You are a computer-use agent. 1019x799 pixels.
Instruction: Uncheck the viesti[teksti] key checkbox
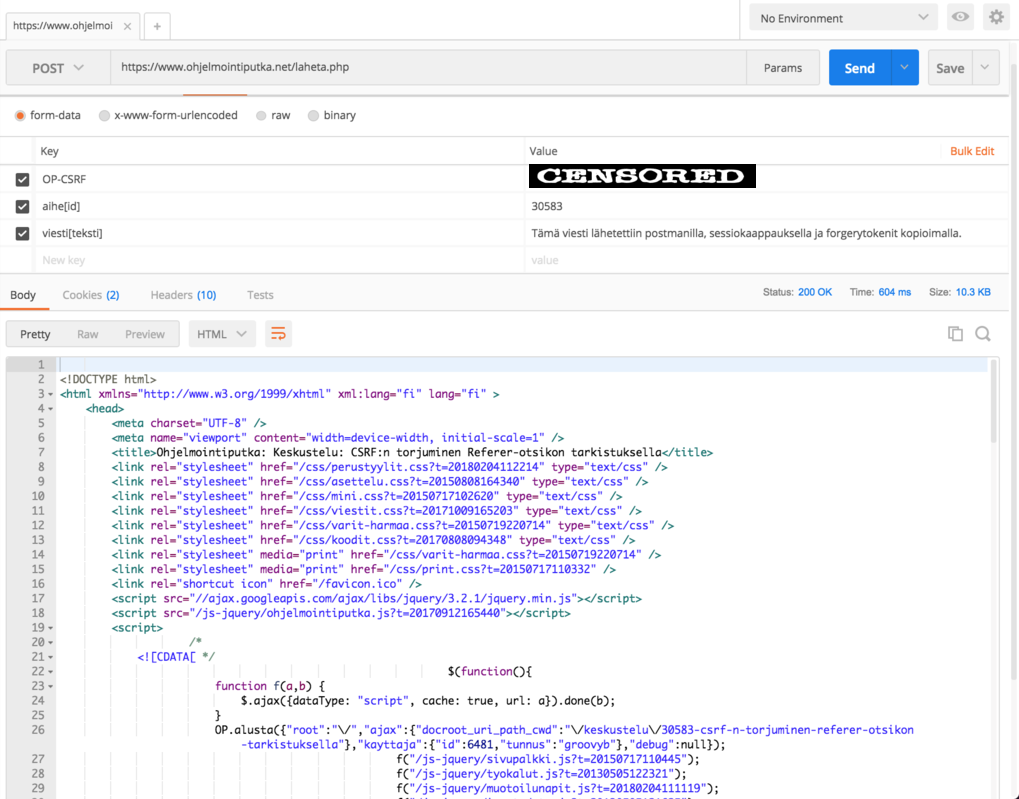coord(23,233)
